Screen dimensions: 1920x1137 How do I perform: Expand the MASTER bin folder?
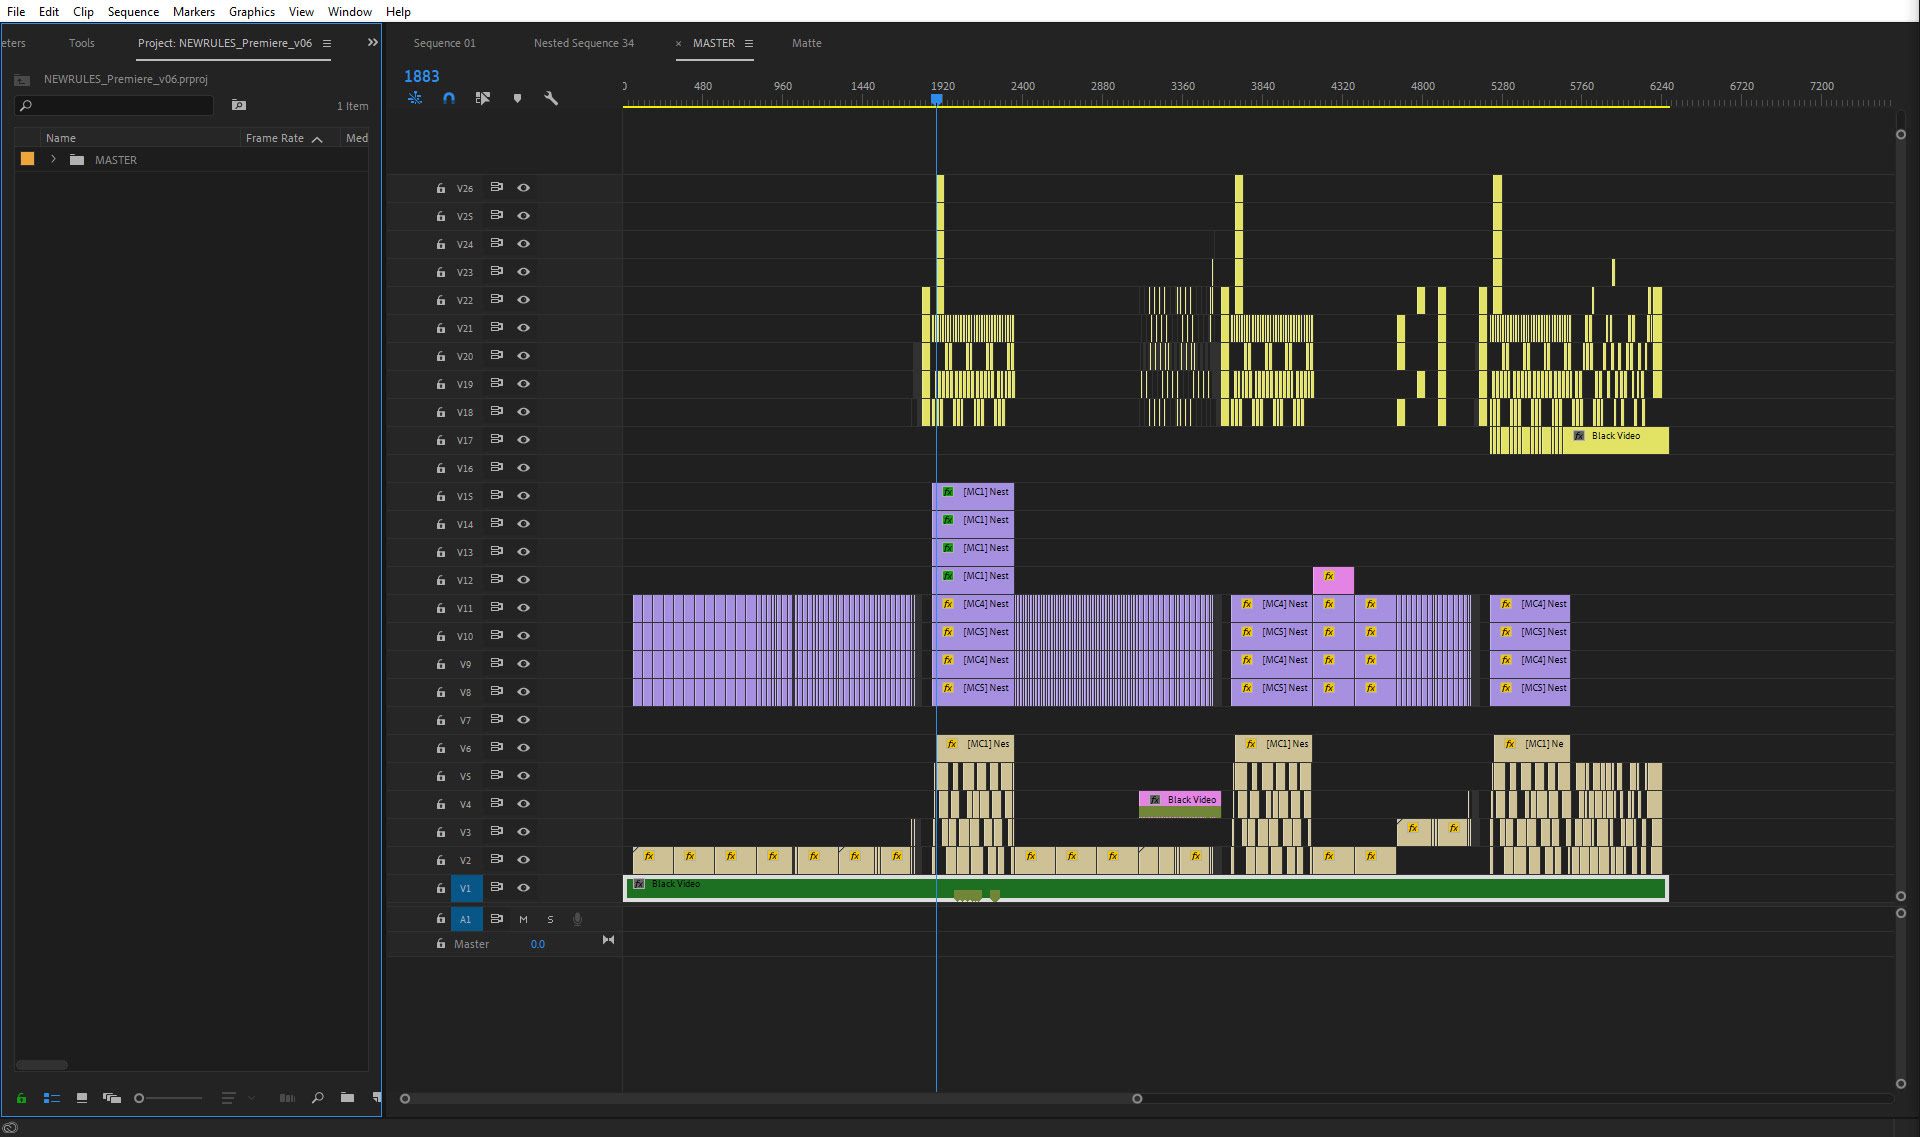click(53, 160)
